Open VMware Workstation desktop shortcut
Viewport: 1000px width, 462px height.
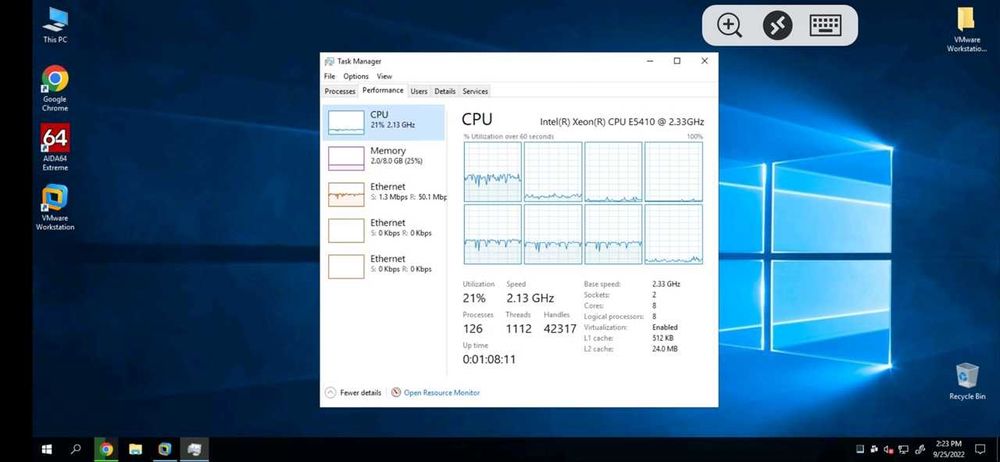pyautogui.click(x=55, y=207)
